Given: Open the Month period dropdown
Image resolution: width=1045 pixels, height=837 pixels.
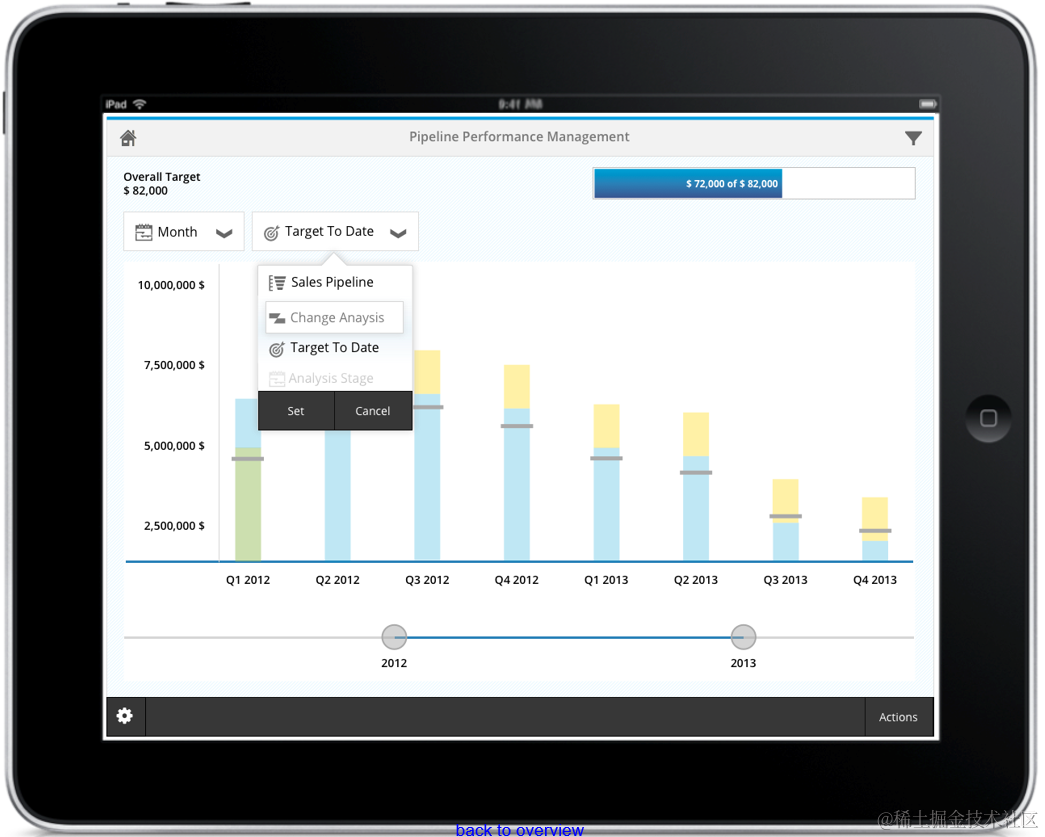Looking at the screenshot, I should point(184,231).
